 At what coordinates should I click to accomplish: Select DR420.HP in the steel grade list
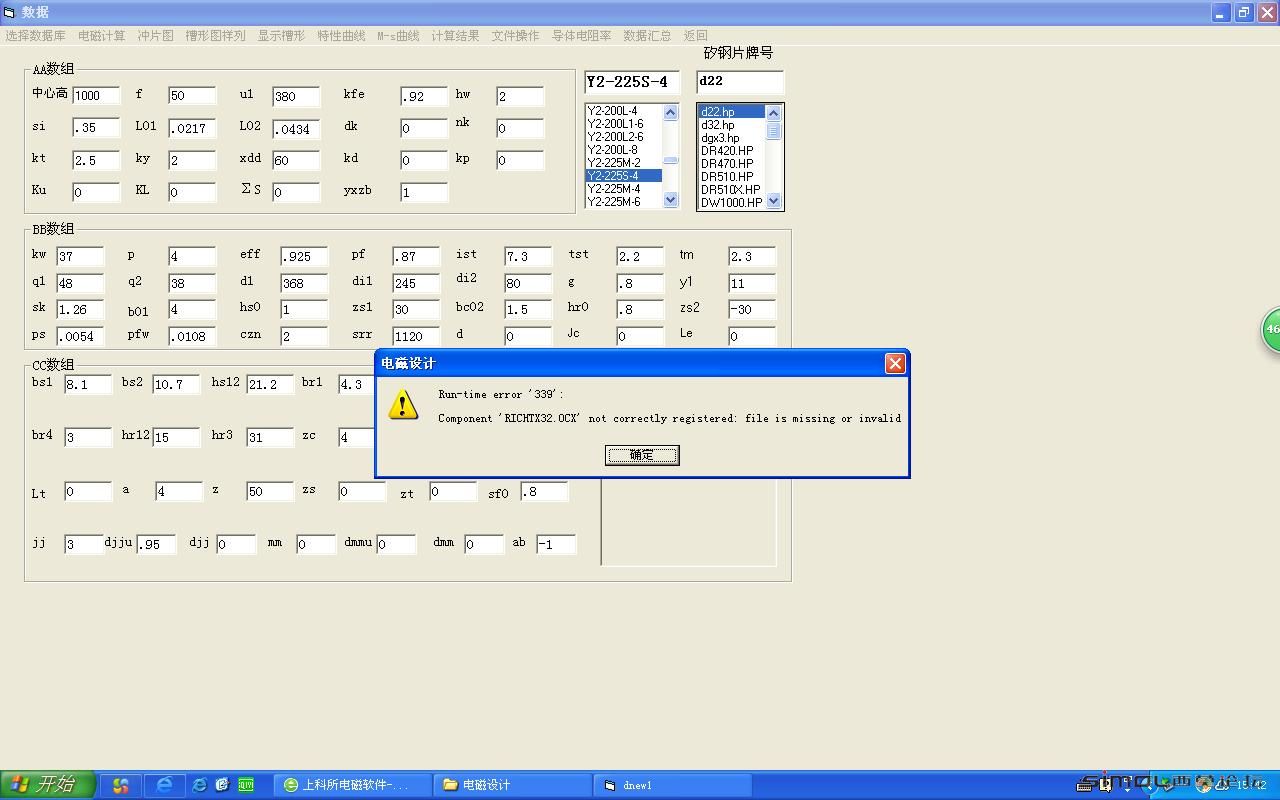731,151
